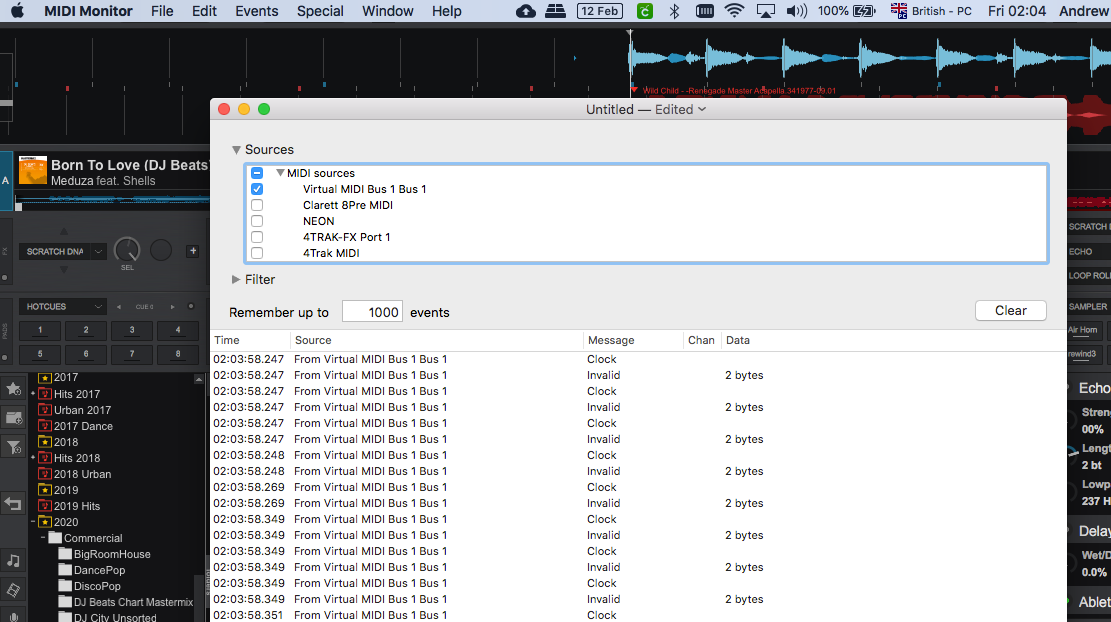Click the film strip video sidebar icon
Screen dimensions: 1111x622
click(x=13, y=589)
